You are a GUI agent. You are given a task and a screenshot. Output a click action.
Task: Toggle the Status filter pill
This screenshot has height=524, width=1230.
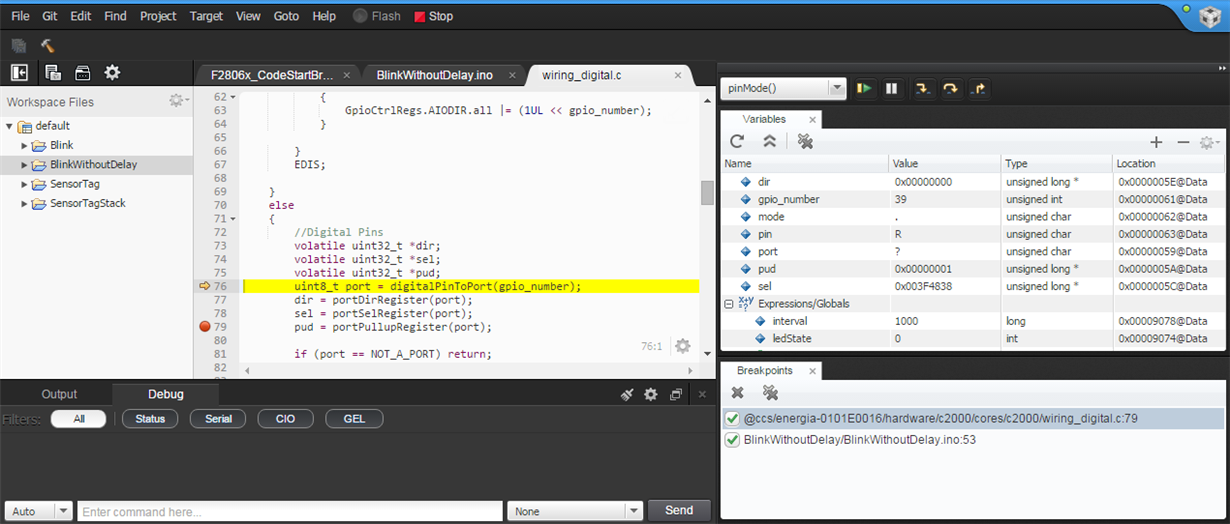(x=150, y=419)
